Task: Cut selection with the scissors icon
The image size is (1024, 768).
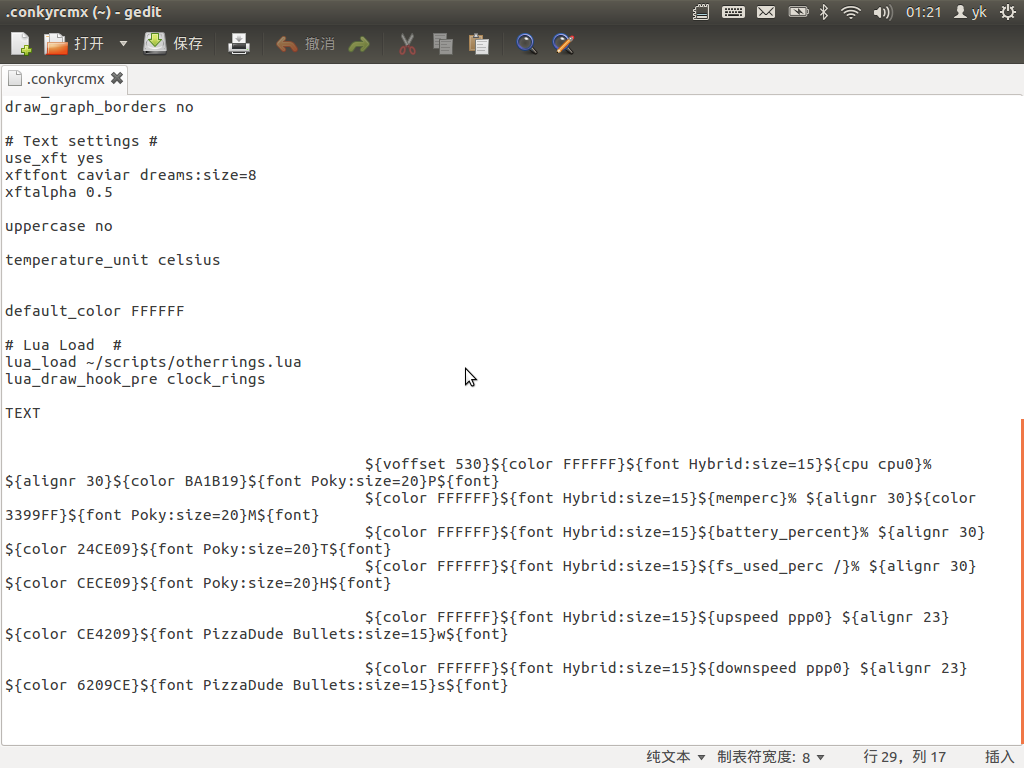Action: 407,44
